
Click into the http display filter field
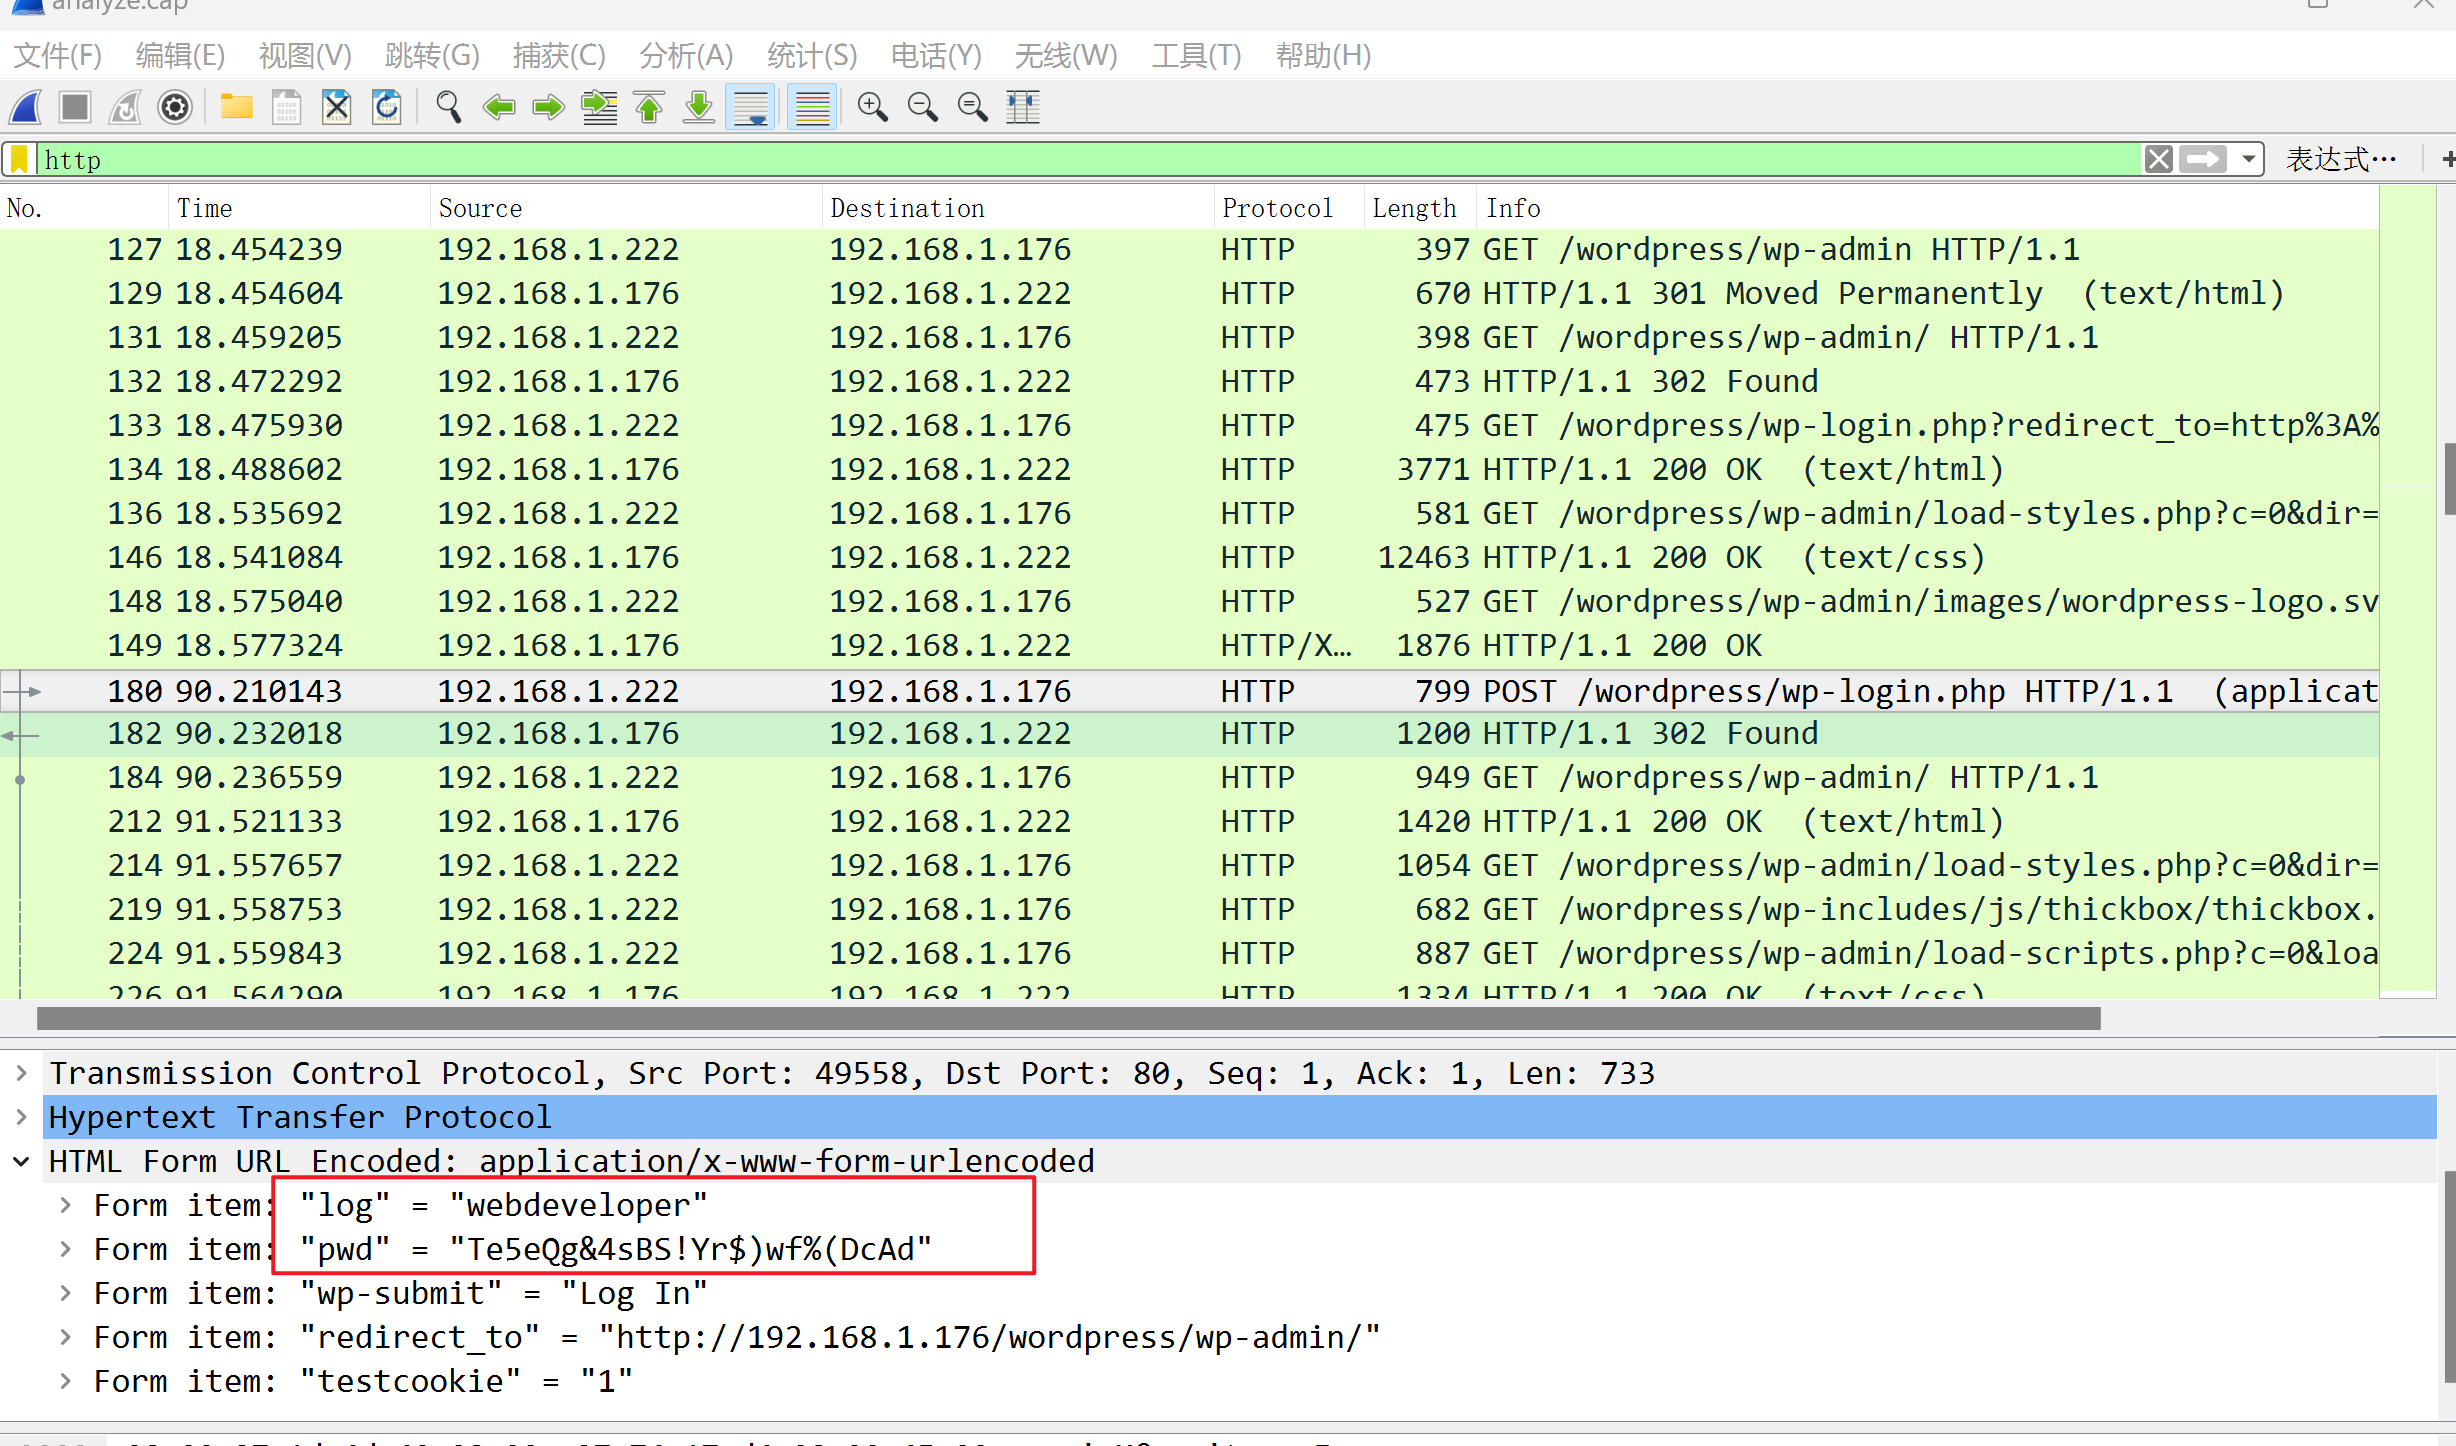pyautogui.click(x=1090, y=159)
